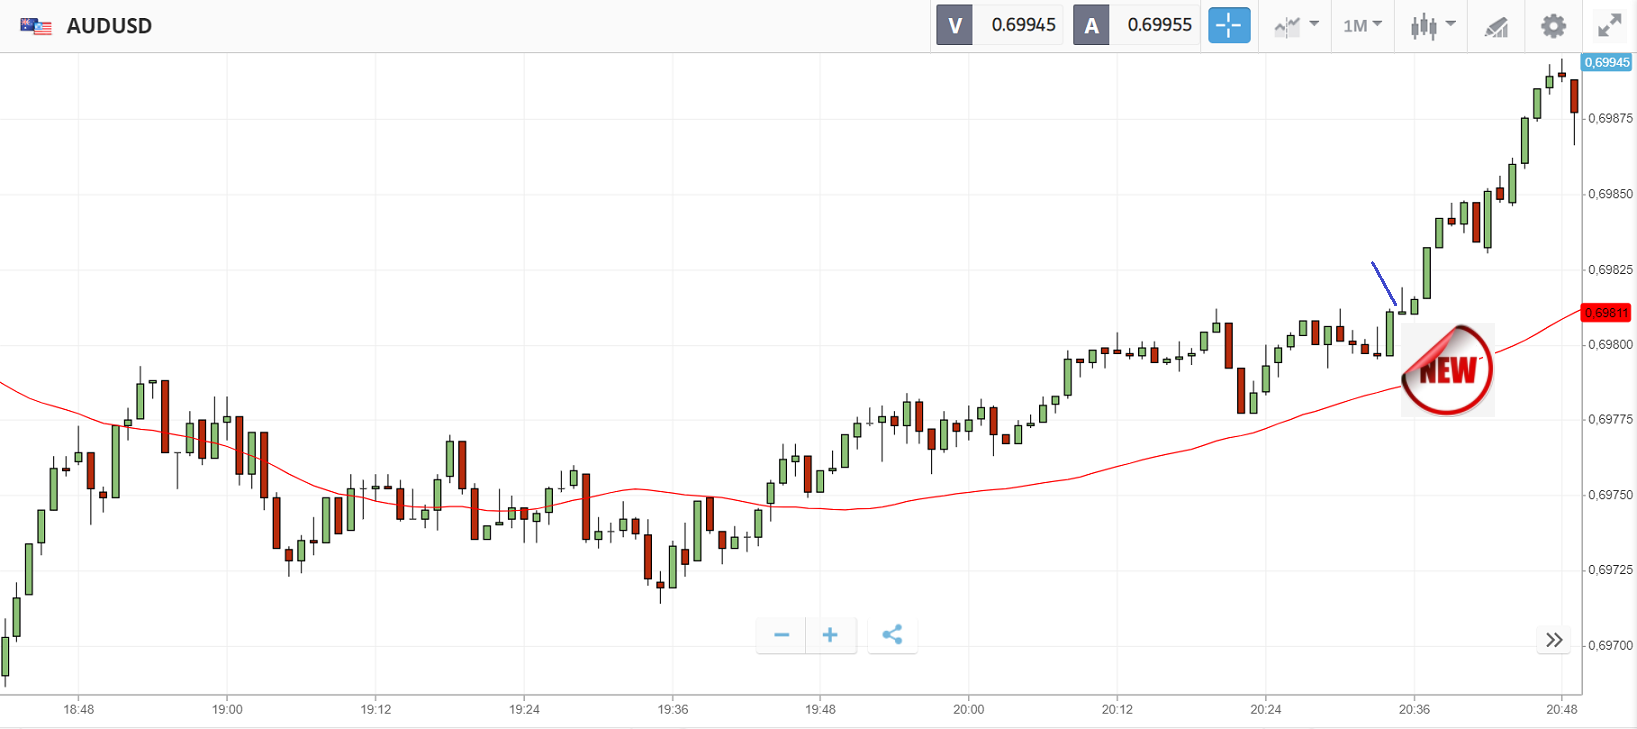Click the 19:24 time axis label
The height and width of the screenshot is (729, 1637).
click(x=524, y=710)
